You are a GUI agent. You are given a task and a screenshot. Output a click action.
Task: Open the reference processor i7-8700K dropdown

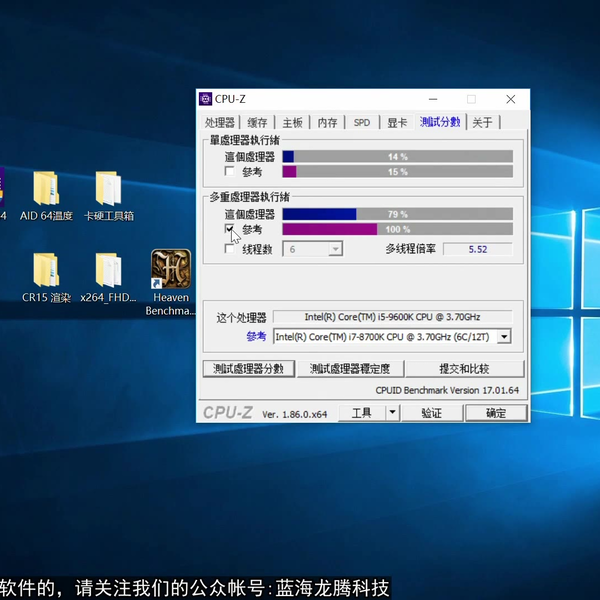(504, 337)
